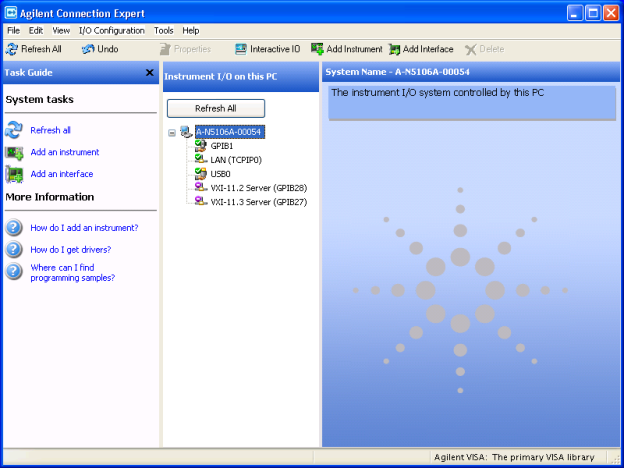
Task: Click the Add an interface link
Action: pyautogui.click(x=62, y=174)
